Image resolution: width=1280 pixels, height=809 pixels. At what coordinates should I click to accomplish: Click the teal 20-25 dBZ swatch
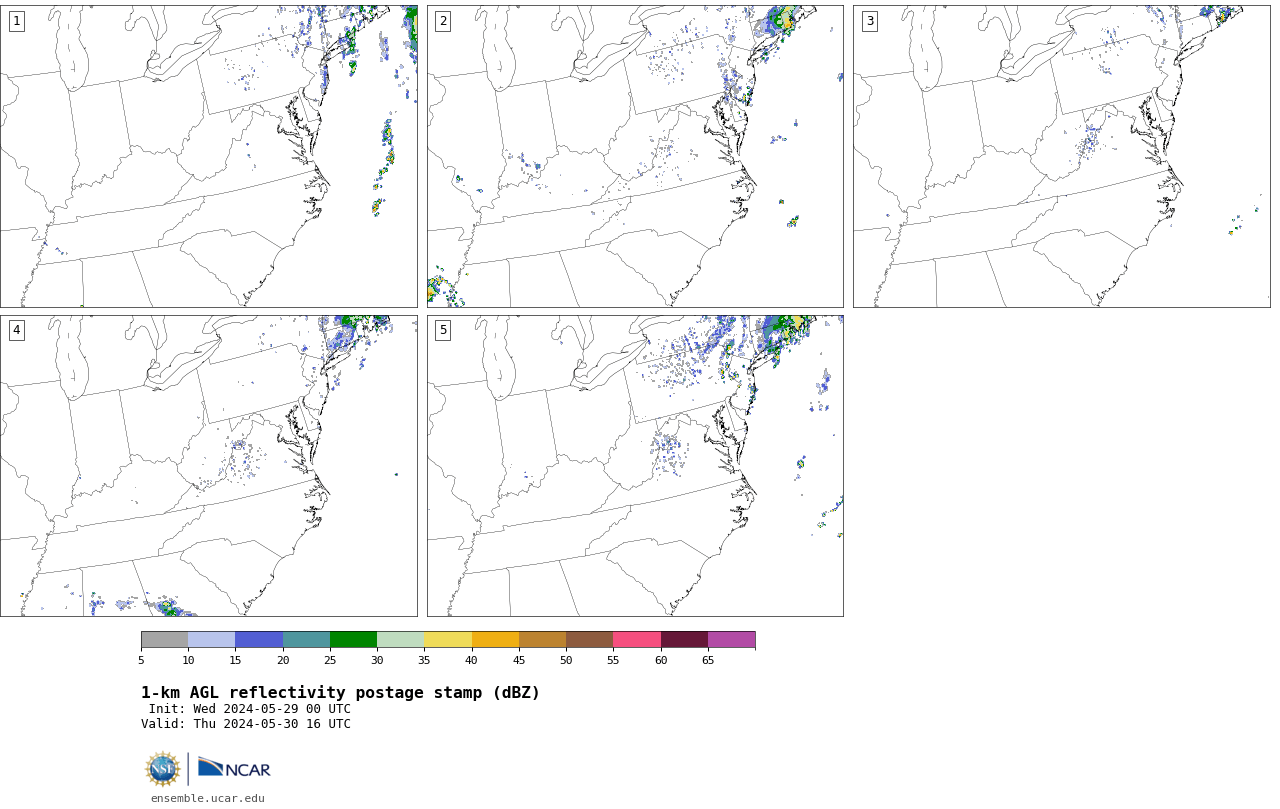tap(306, 640)
